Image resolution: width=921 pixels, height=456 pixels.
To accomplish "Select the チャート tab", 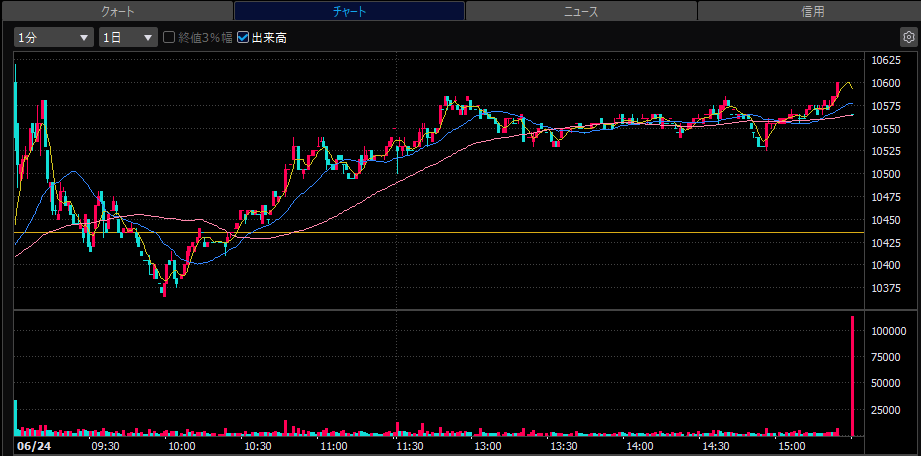I will 349,11.
